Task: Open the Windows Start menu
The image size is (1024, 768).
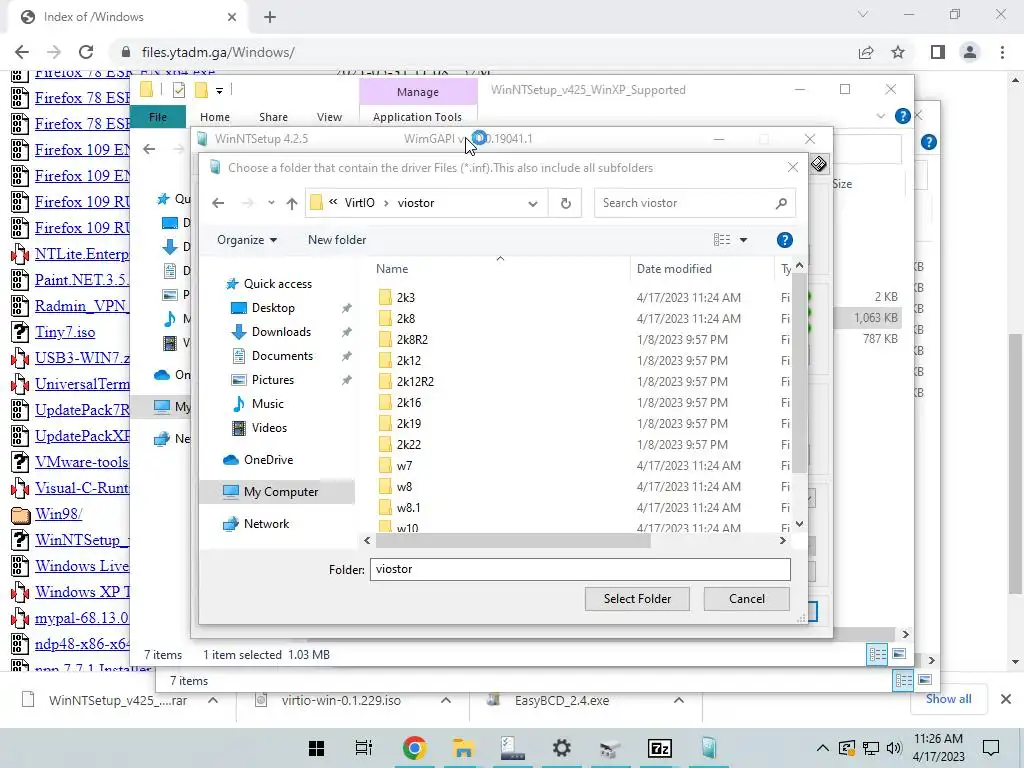Action: 317,748
